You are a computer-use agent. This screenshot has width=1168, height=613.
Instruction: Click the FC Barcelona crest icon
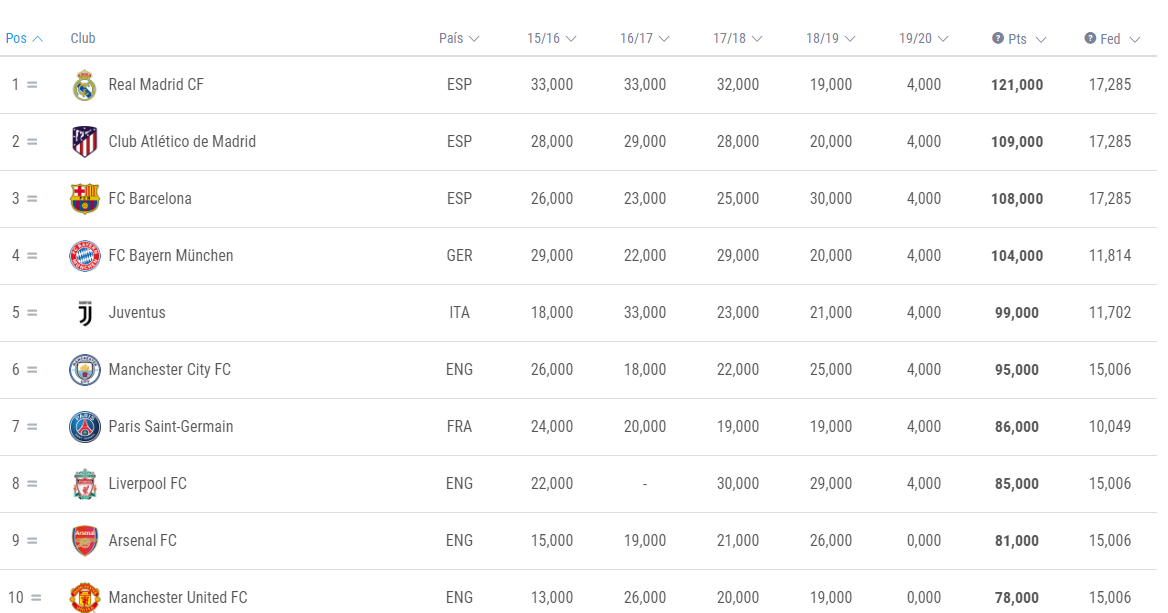click(x=85, y=199)
